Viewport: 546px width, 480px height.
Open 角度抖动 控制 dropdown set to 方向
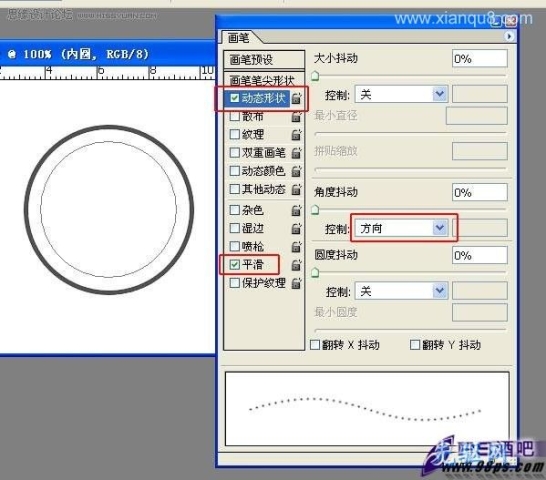tap(401, 228)
